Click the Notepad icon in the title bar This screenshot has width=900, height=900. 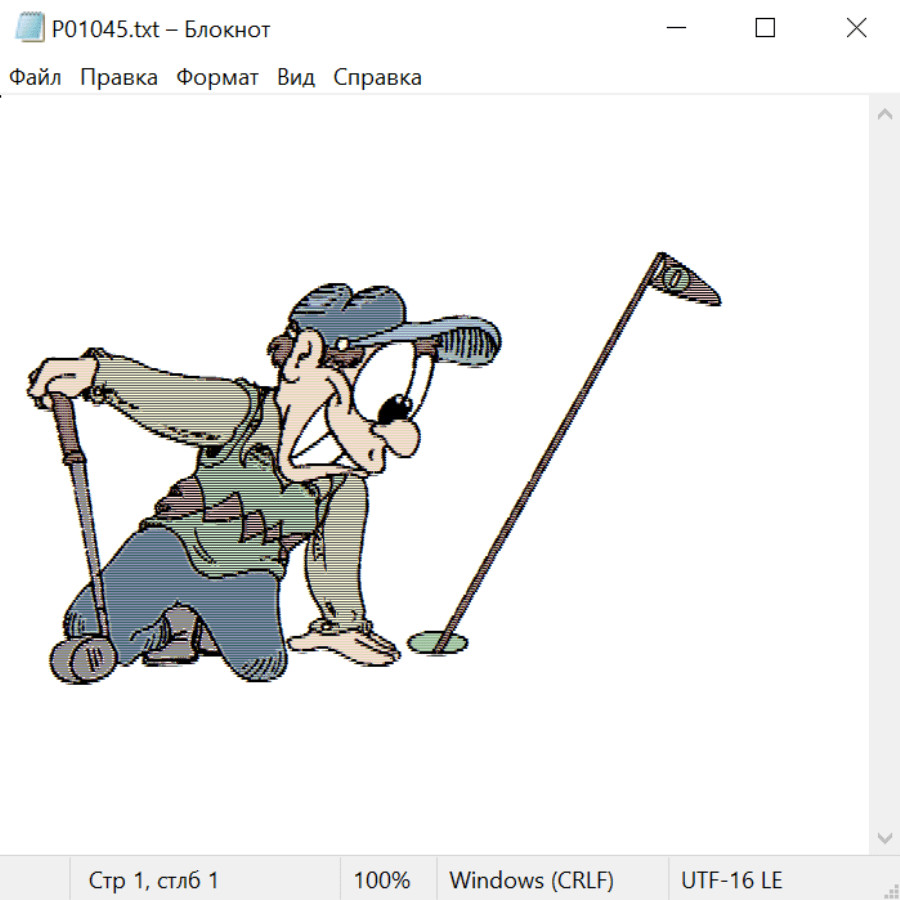point(29,28)
